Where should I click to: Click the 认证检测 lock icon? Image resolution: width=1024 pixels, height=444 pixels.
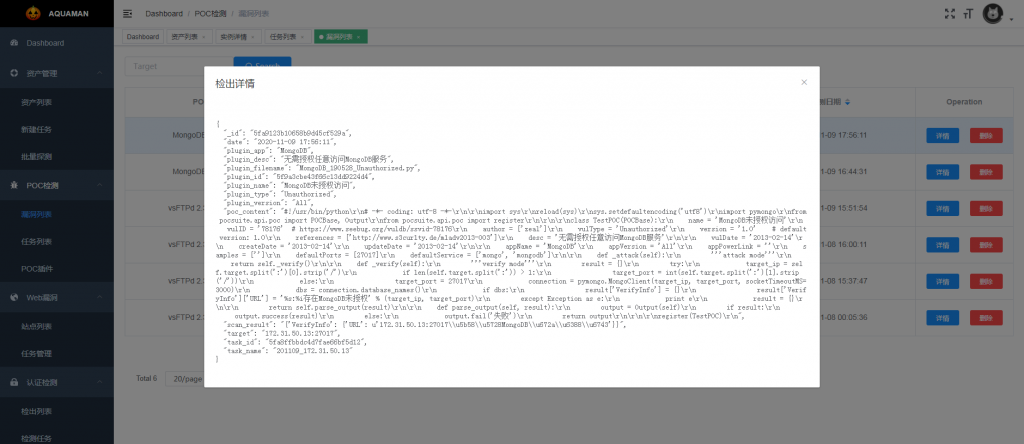[14, 382]
